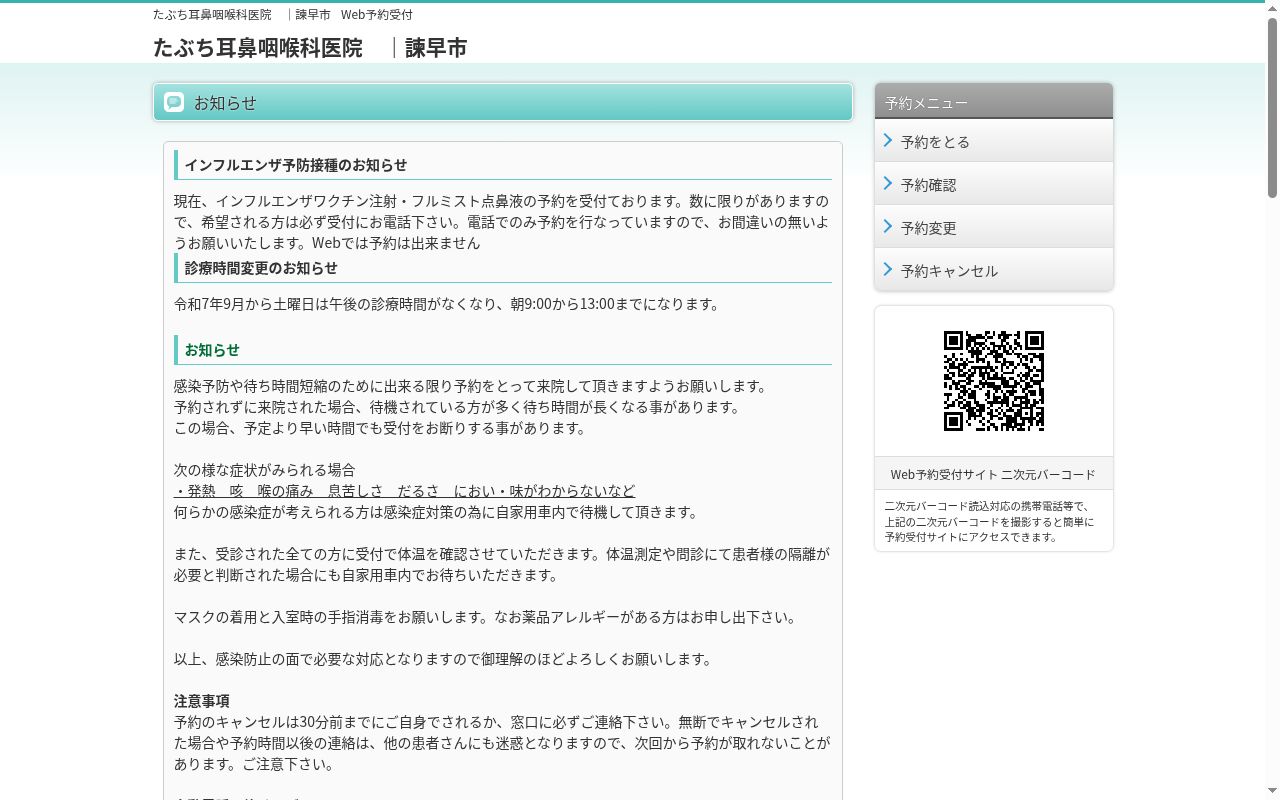1280x800 pixels.
Task: Click the line beginning 二次元バーコード読込対応
Action: [x=987, y=506]
